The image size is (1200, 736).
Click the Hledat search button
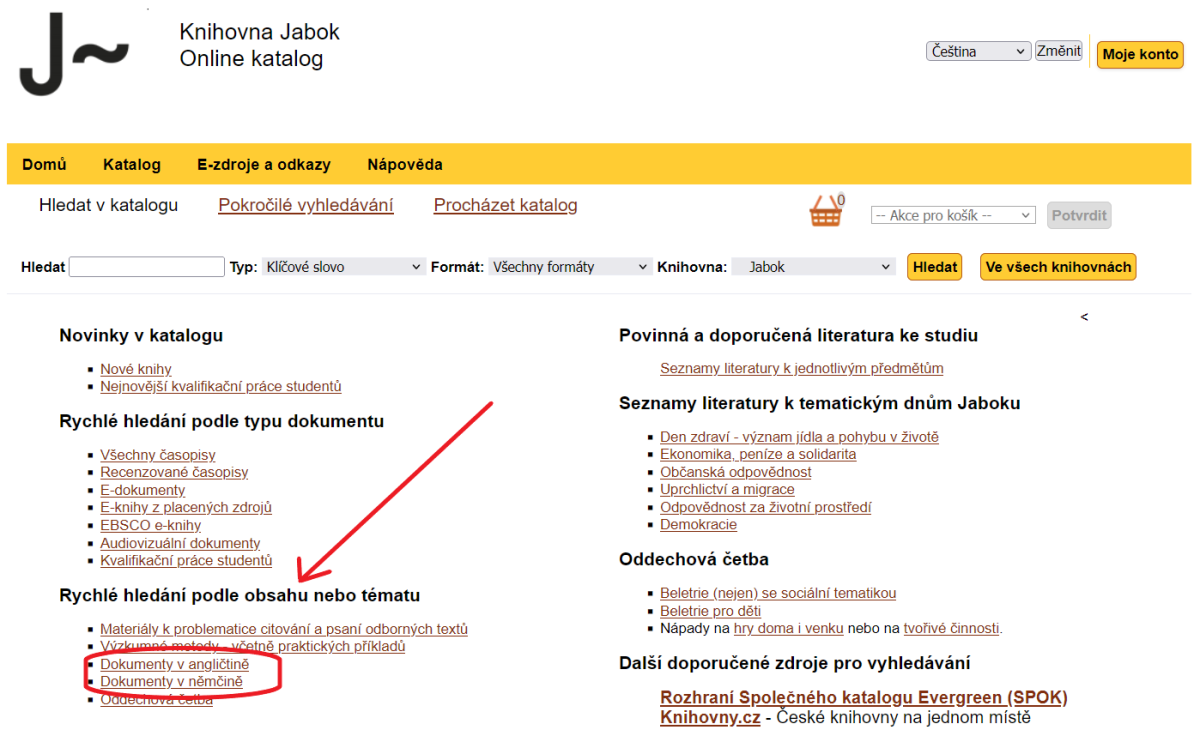pos(934,266)
